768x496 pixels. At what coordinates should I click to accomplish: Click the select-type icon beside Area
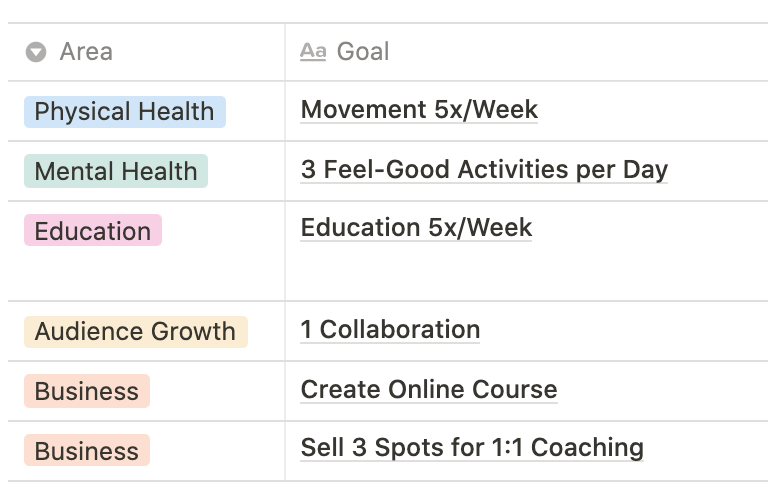[36, 52]
